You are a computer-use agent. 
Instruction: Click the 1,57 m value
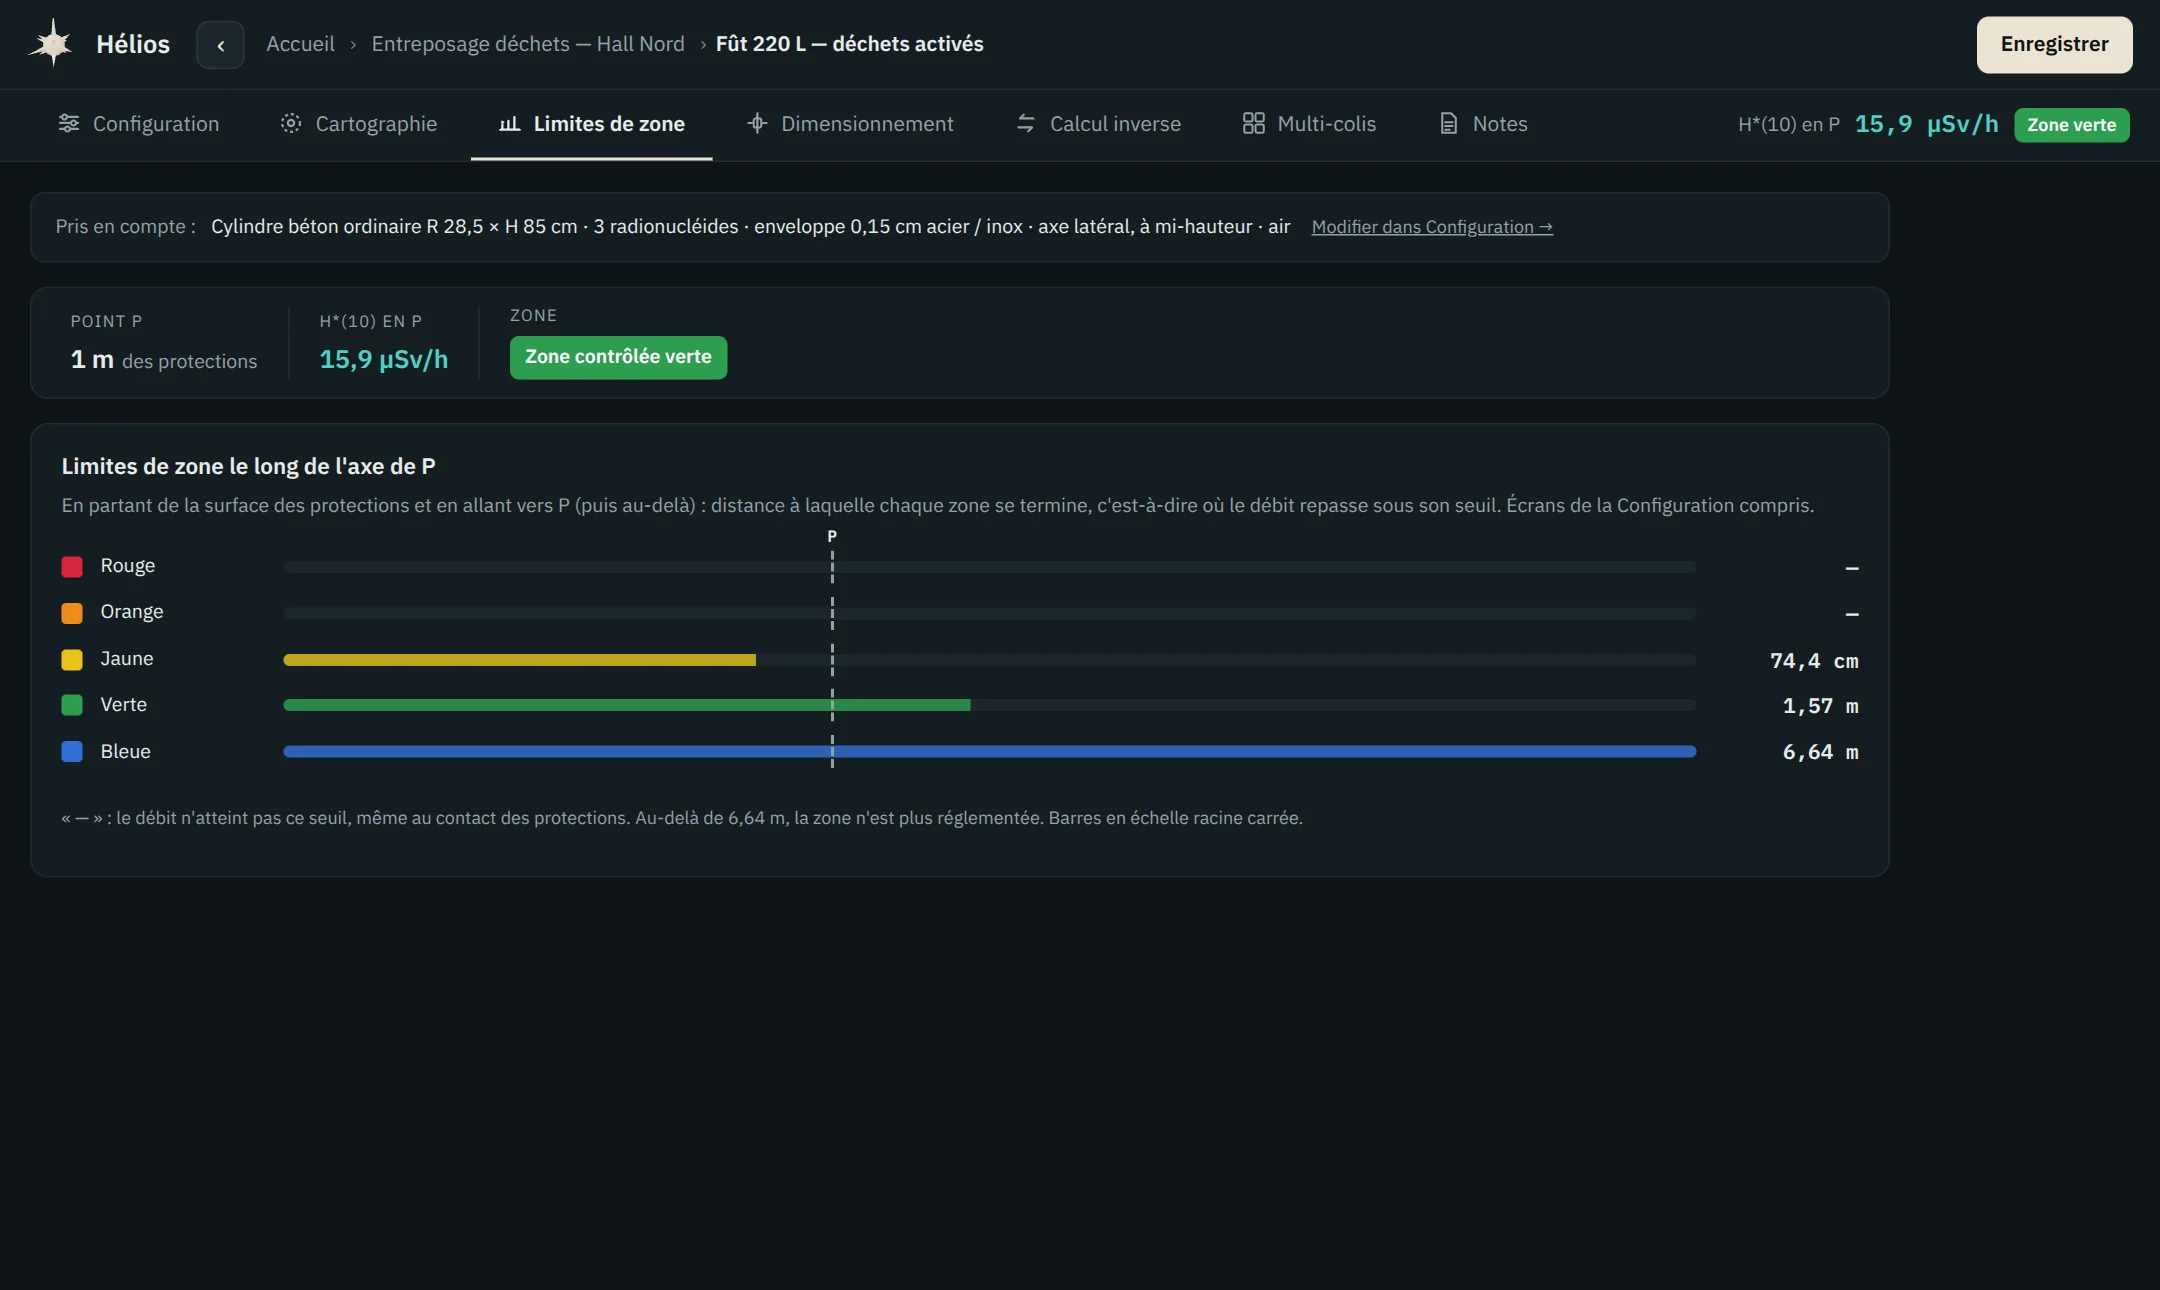pyautogui.click(x=1820, y=706)
